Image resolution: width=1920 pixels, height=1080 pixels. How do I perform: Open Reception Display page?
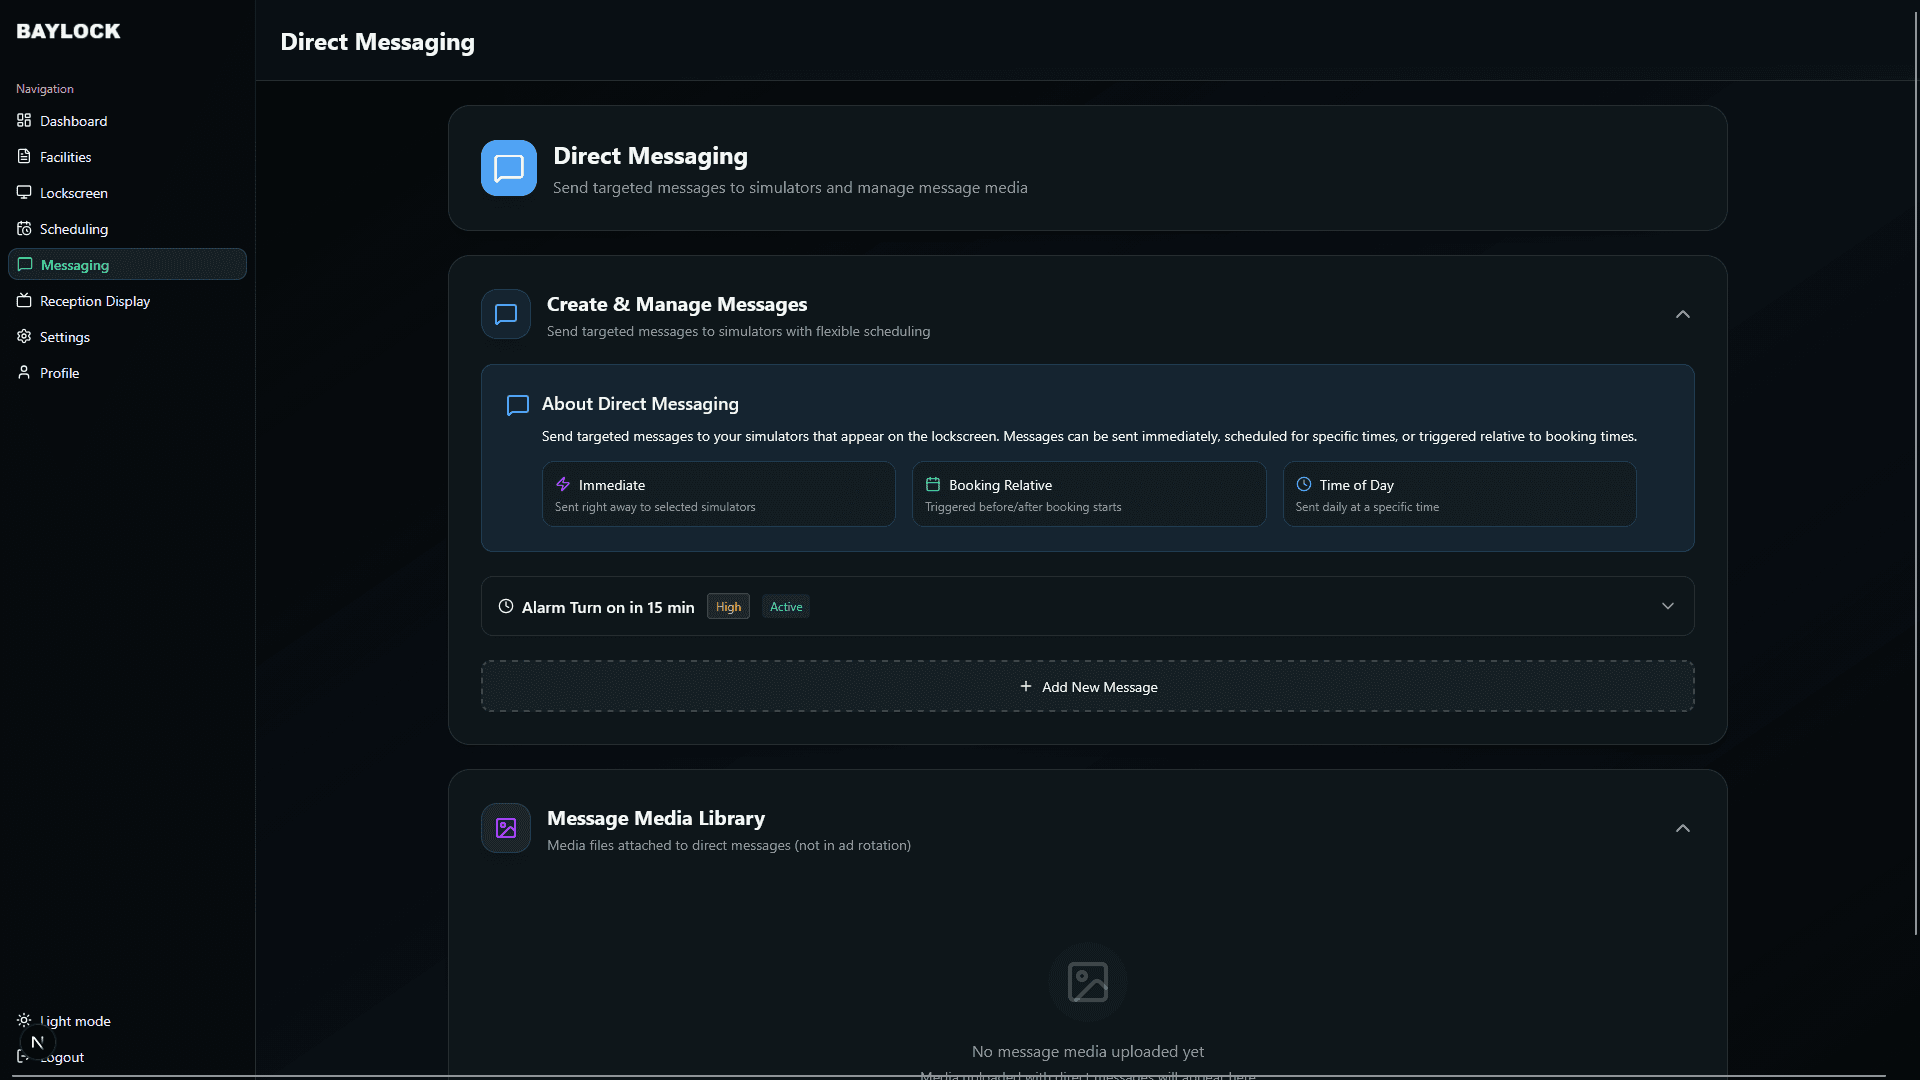point(128,301)
